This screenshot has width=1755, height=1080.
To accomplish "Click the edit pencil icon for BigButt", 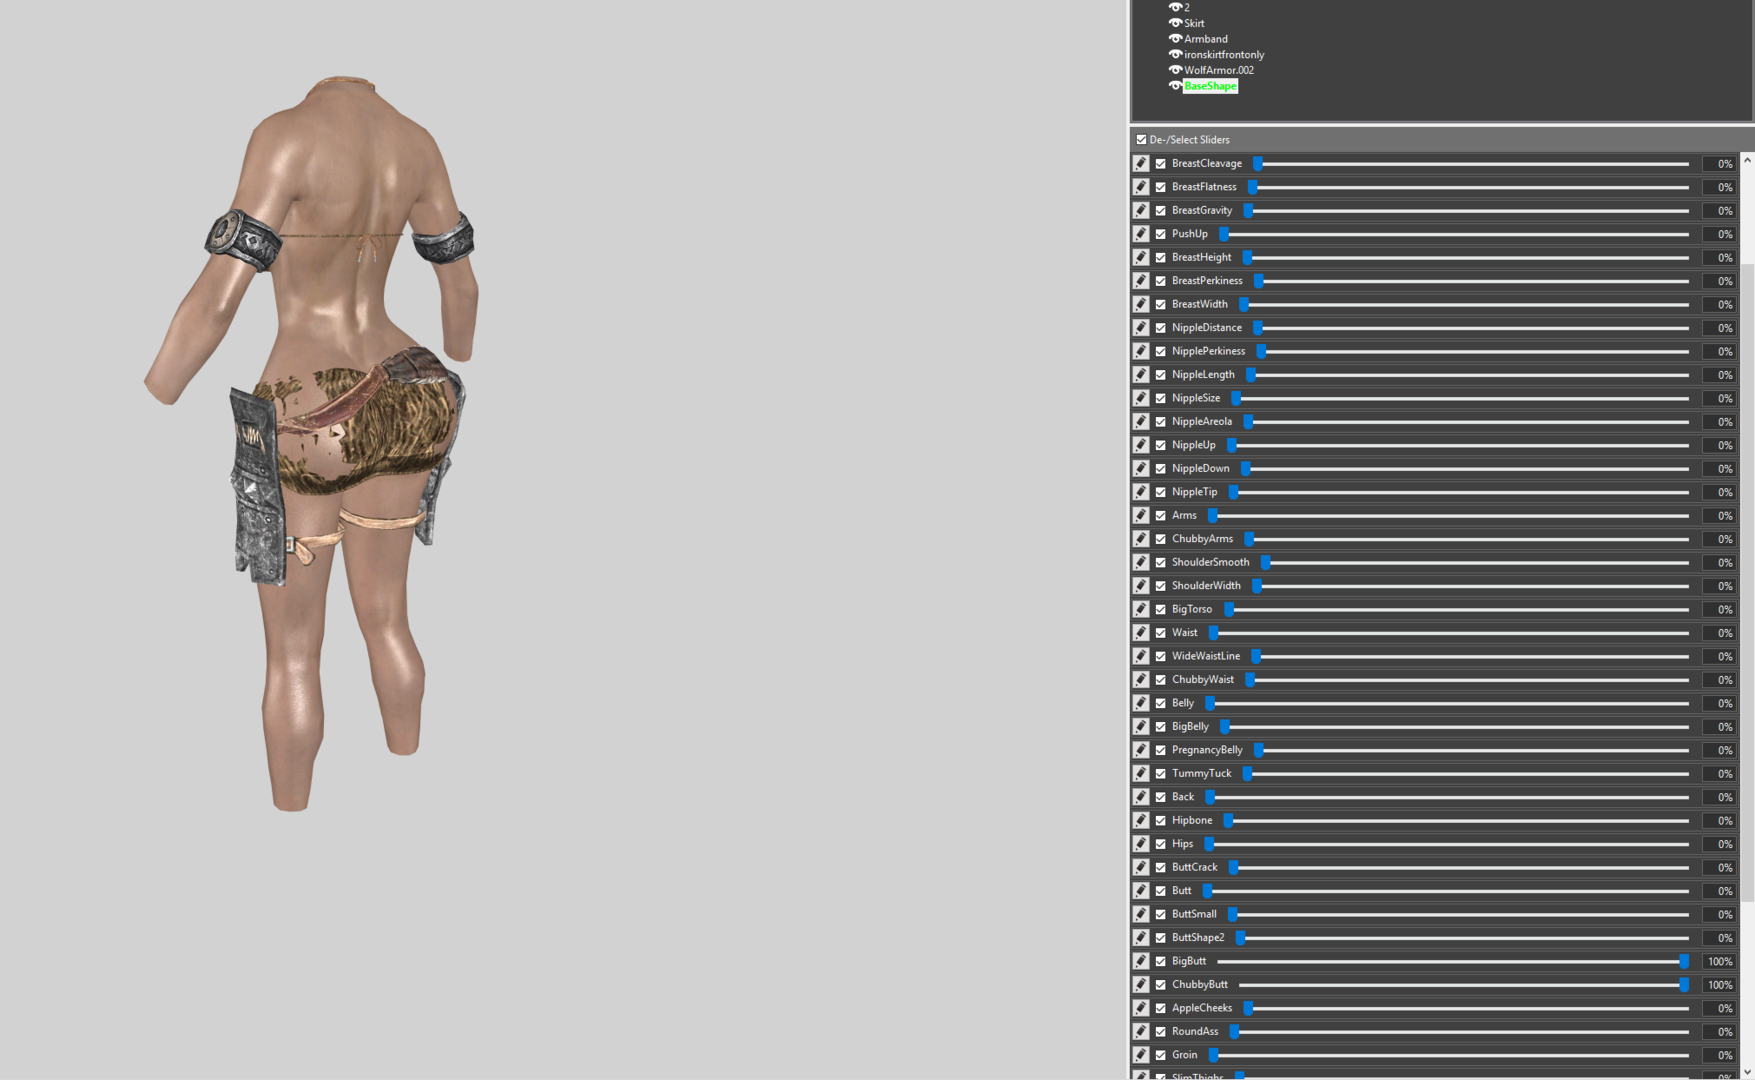I will coord(1141,961).
